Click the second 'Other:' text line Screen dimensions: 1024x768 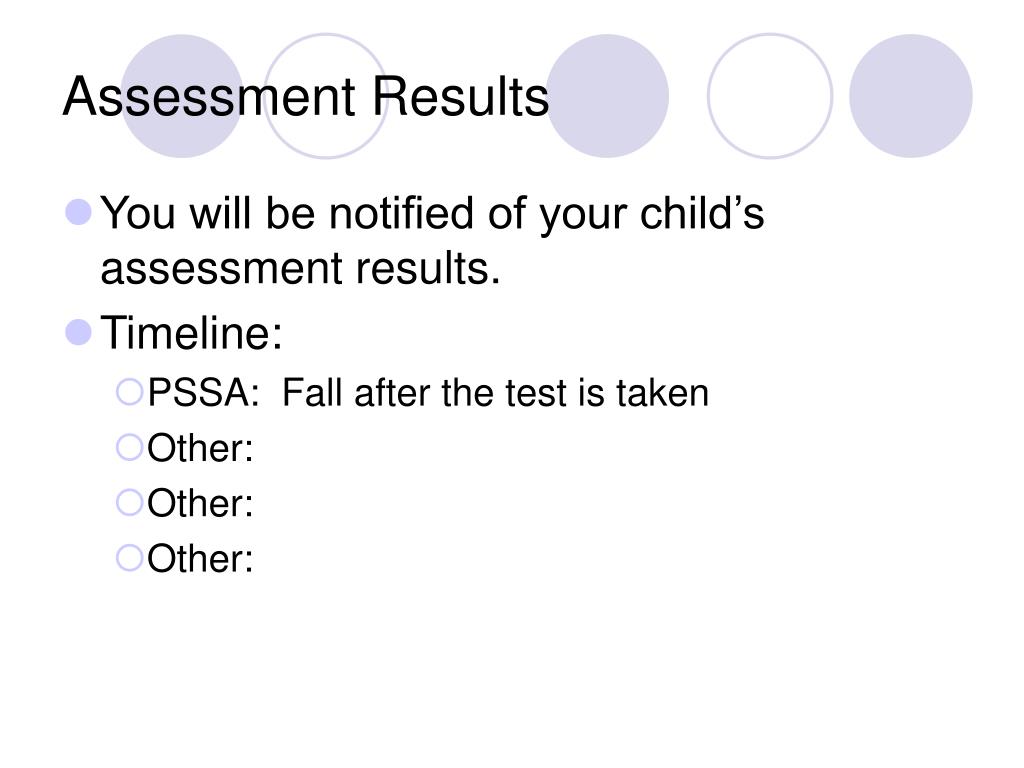pyautogui.click(x=200, y=504)
